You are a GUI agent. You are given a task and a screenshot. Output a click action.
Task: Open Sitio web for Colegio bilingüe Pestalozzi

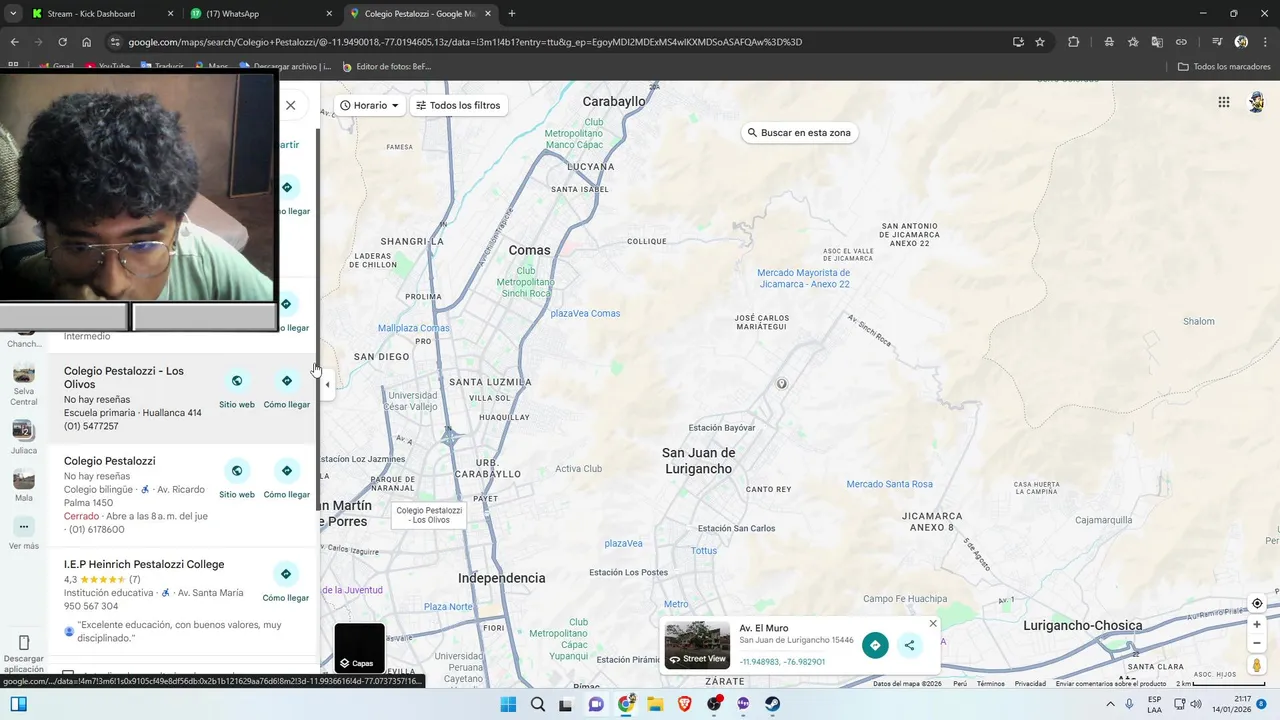[x=237, y=471]
